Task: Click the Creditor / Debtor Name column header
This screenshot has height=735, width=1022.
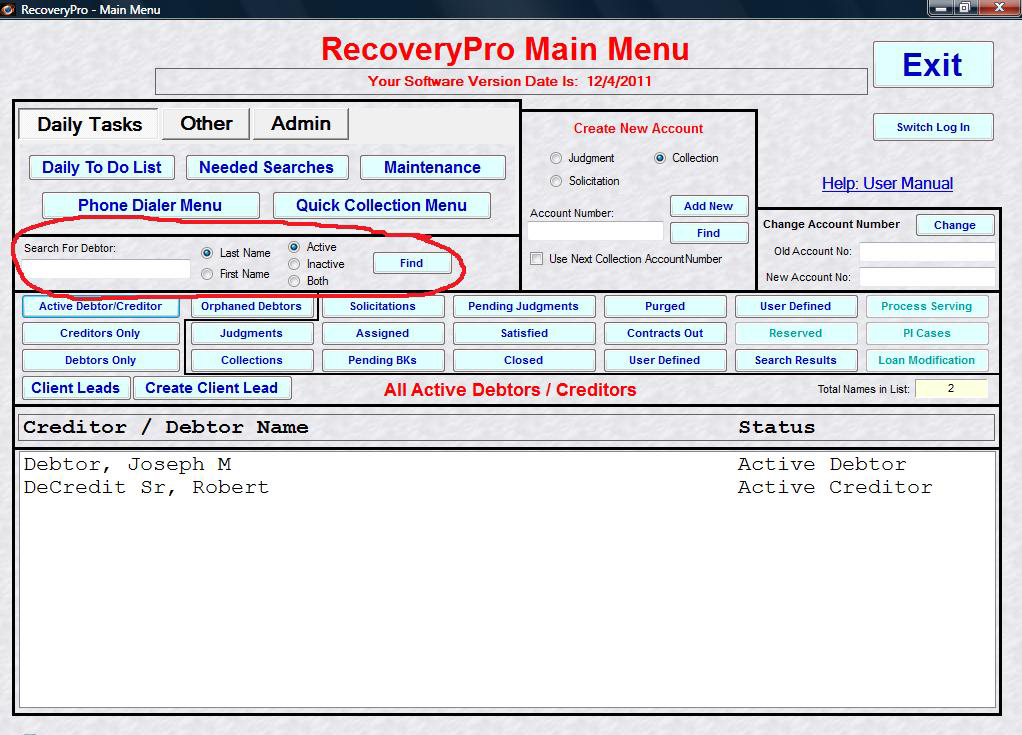Action: pos(166,427)
